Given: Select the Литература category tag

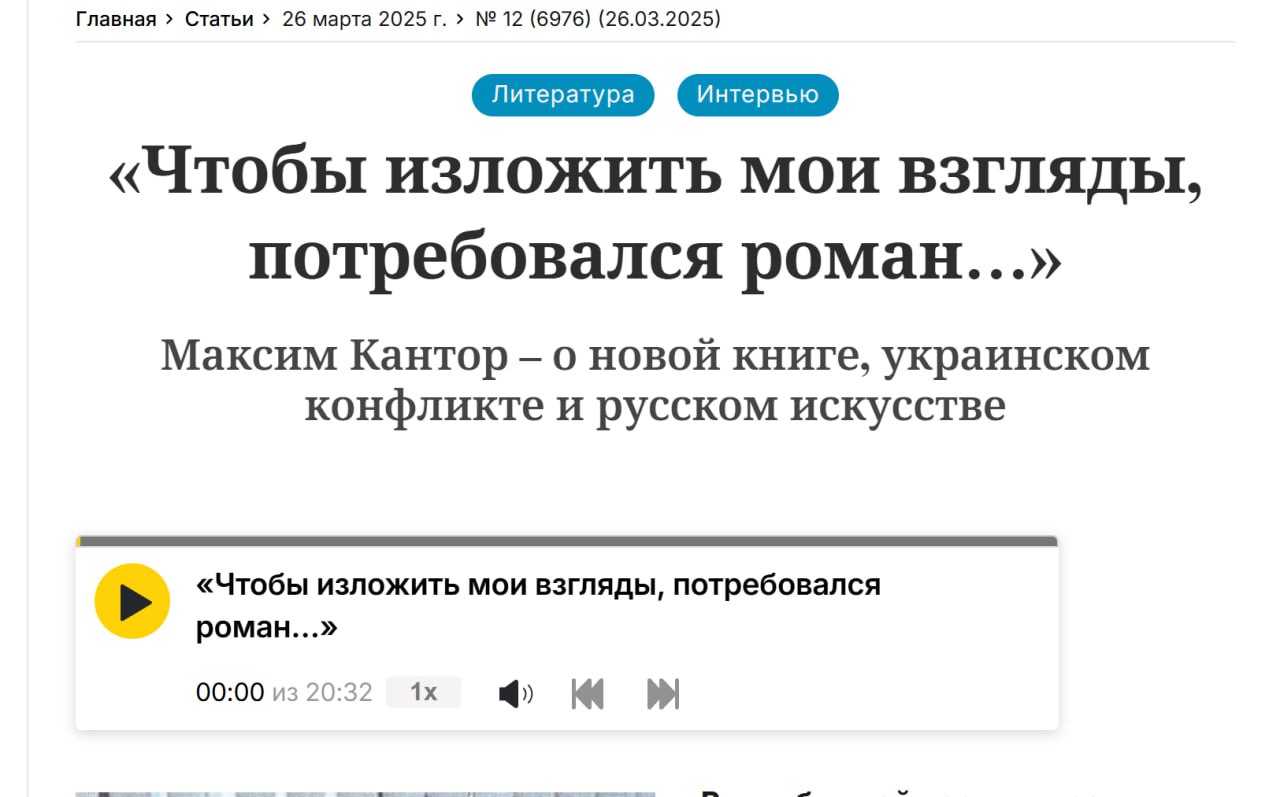Looking at the screenshot, I should coord(563,95).
